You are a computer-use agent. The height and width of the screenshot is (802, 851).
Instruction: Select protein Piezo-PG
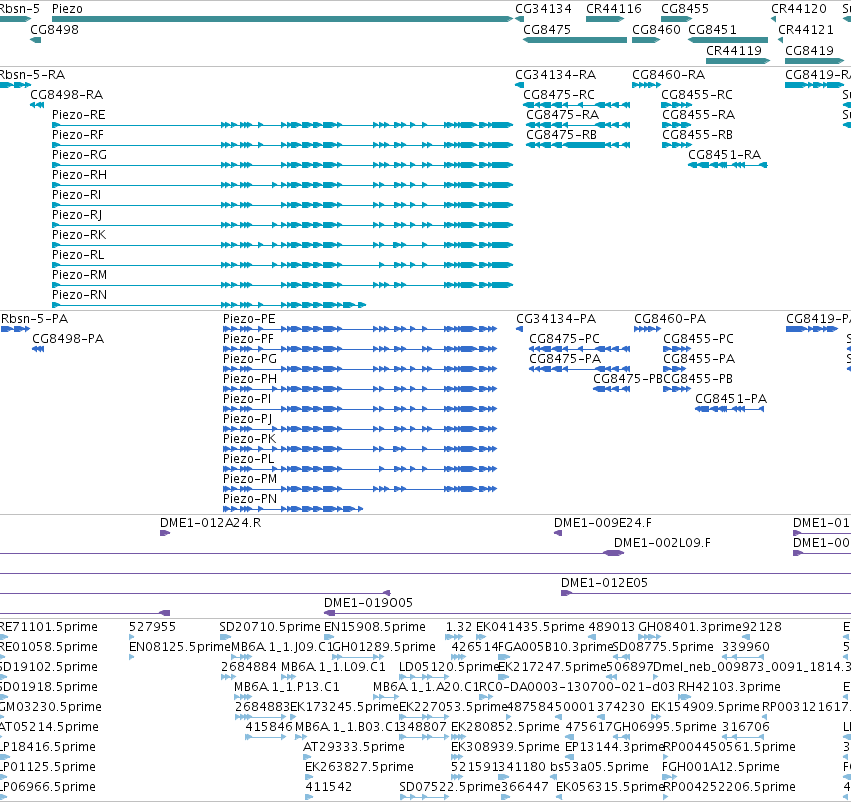360,369
